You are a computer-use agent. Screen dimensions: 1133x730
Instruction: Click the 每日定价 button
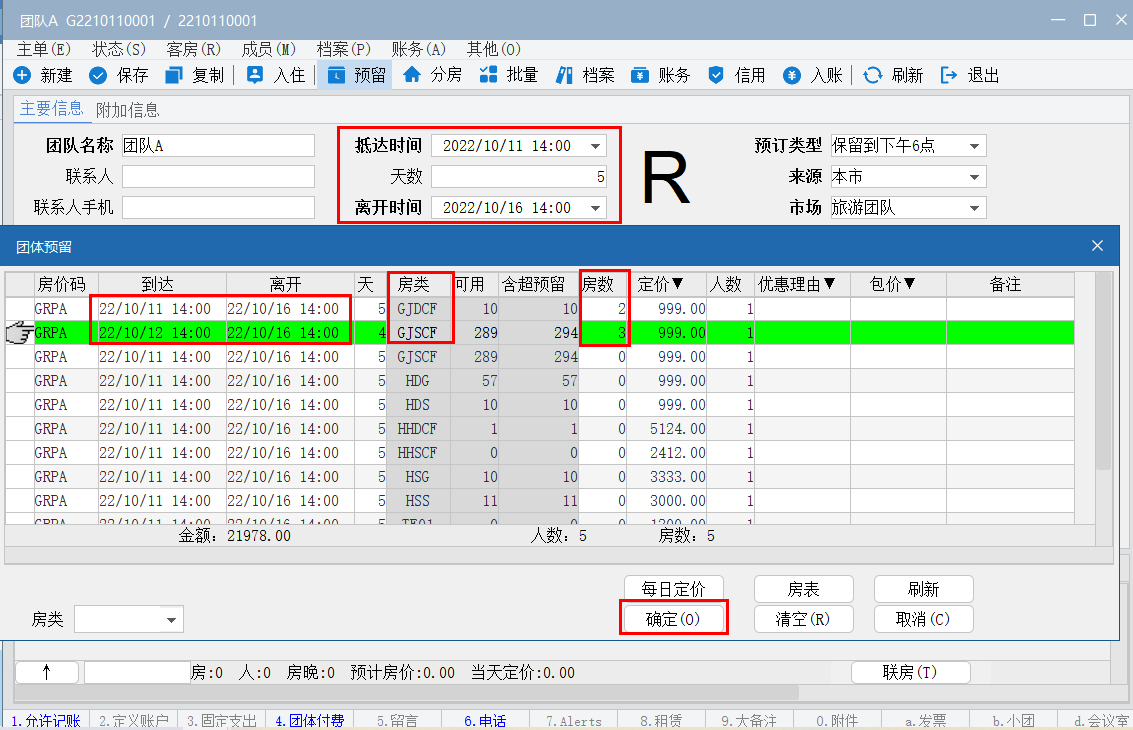[673, 589]
